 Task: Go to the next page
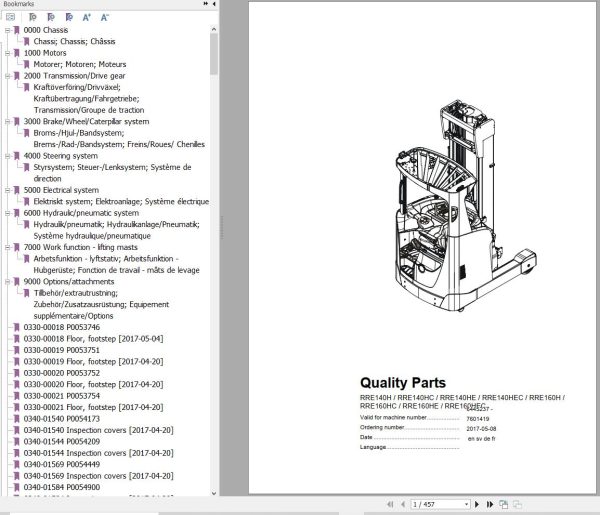(477, 504)
